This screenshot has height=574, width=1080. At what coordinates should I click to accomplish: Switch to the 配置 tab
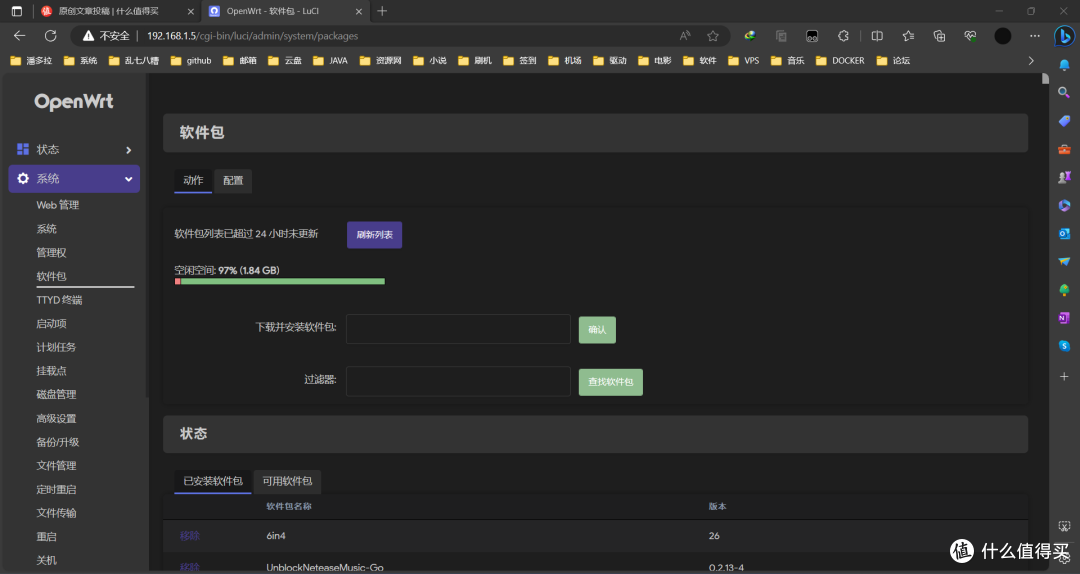coord(233,181)
